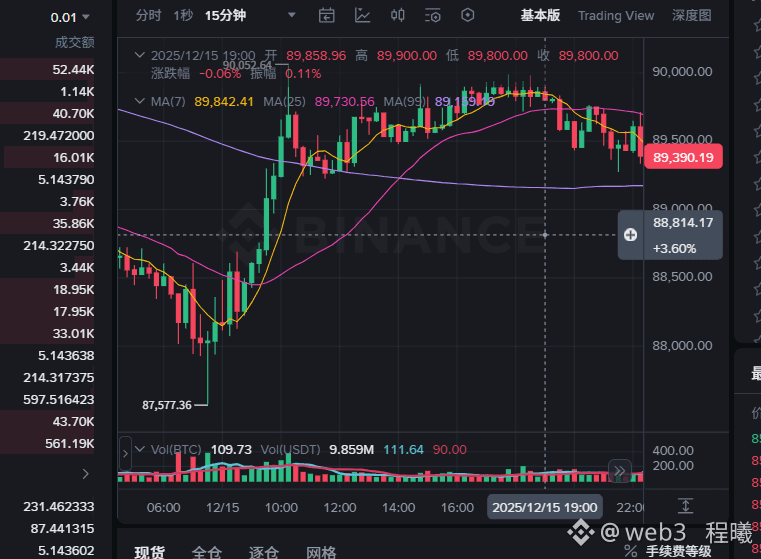Screen dimensions: 761x559
Task: Click the 06:00 time axis label
Action: [164, 508]
